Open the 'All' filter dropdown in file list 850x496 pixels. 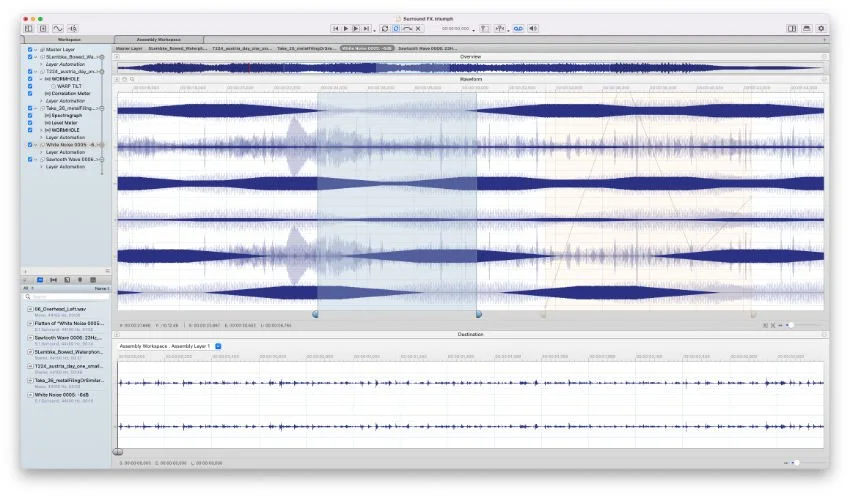pos(28,288)
